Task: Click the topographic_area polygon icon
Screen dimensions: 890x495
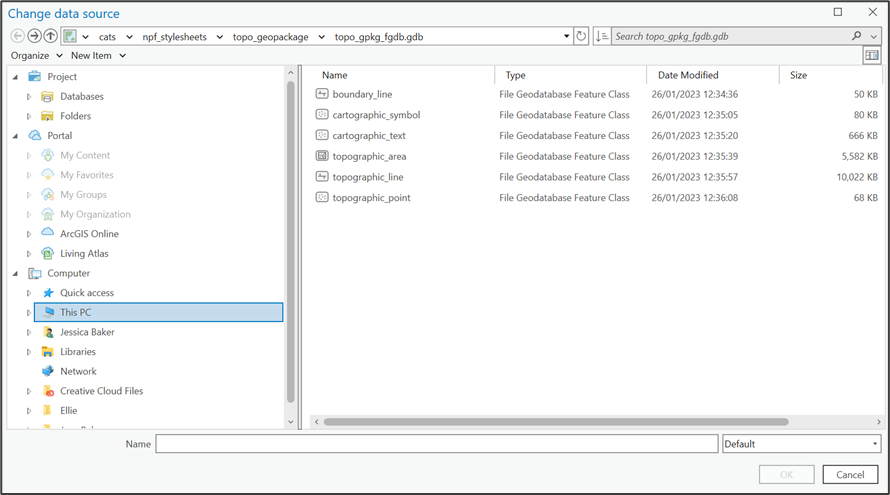Action: [322, 156]
